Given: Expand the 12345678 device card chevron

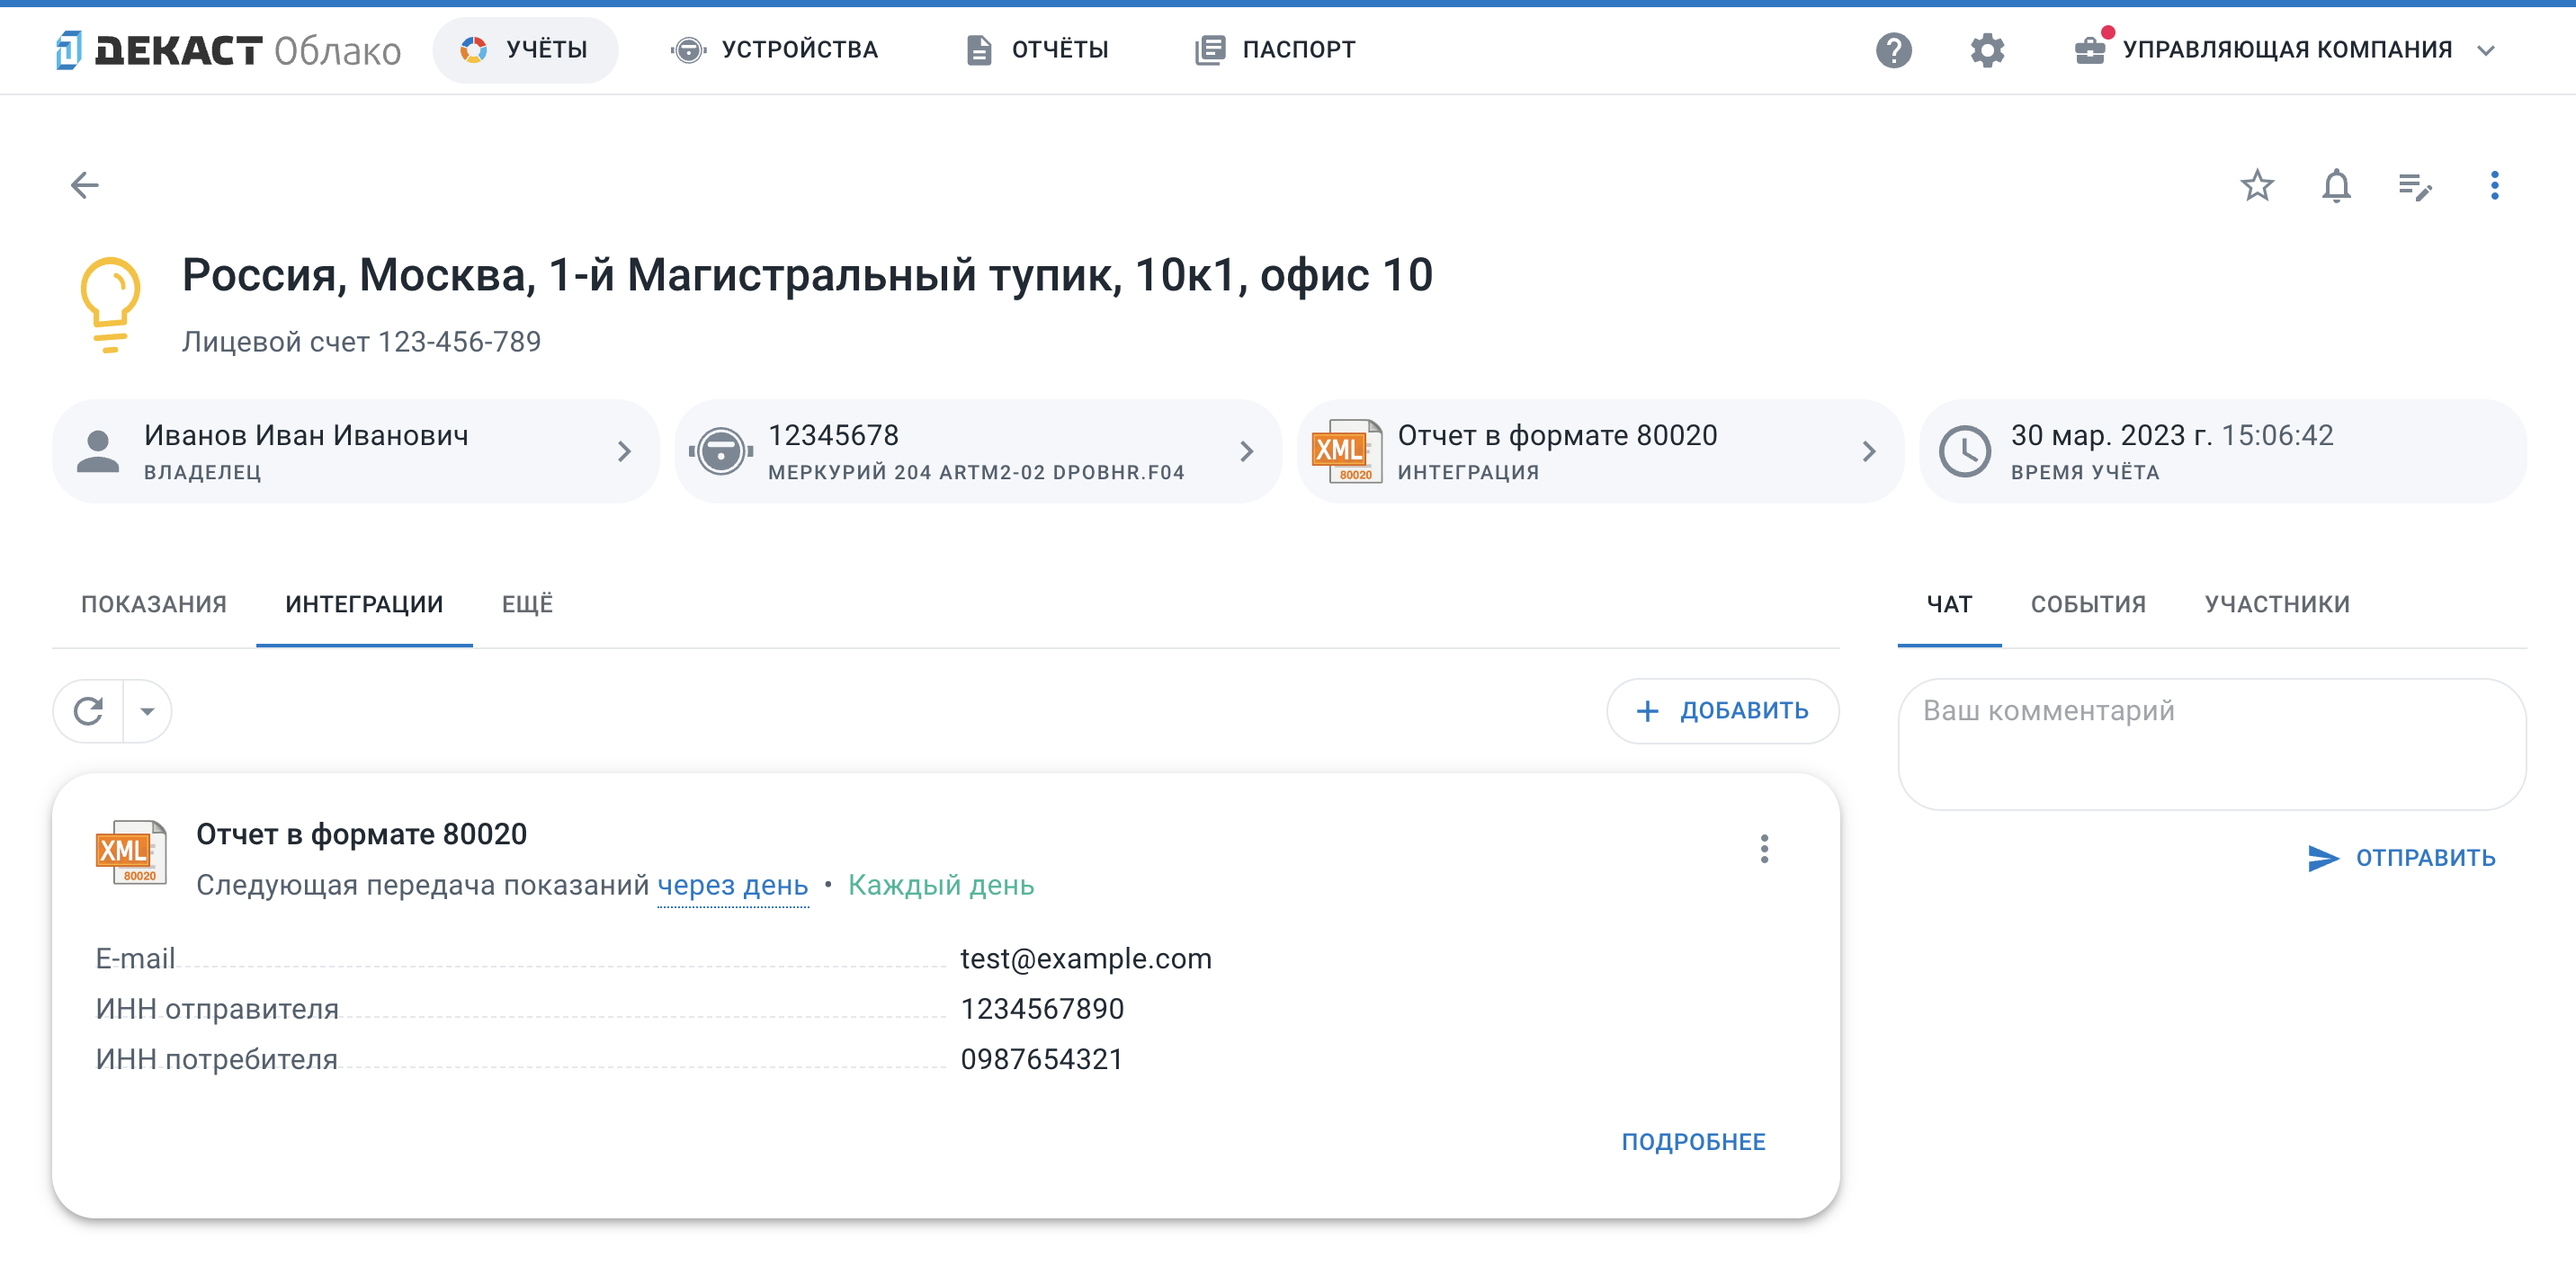Looking at the screenshot, I should (x=1246, y=451).
